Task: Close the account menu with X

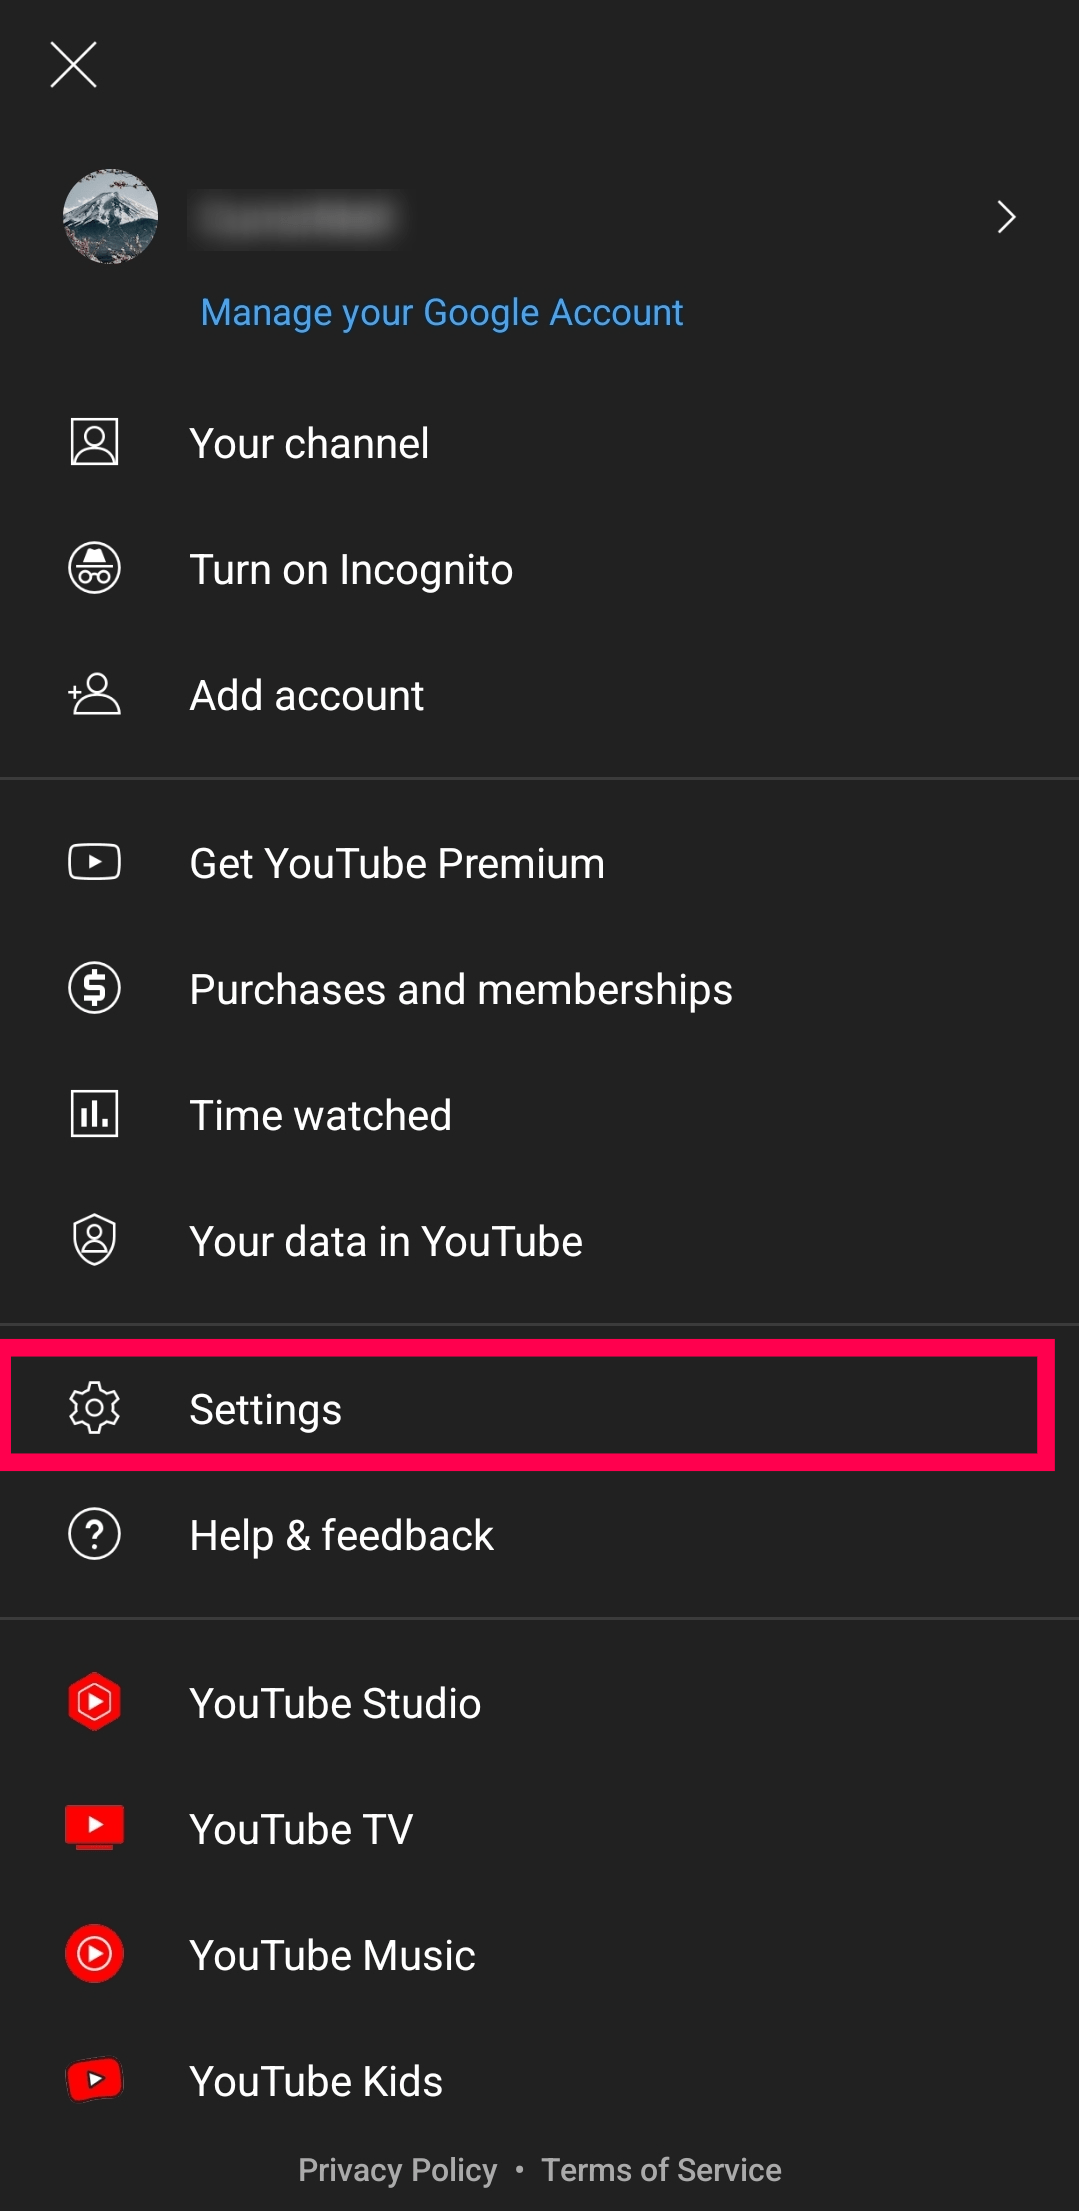Action: (x=73, y=65)
